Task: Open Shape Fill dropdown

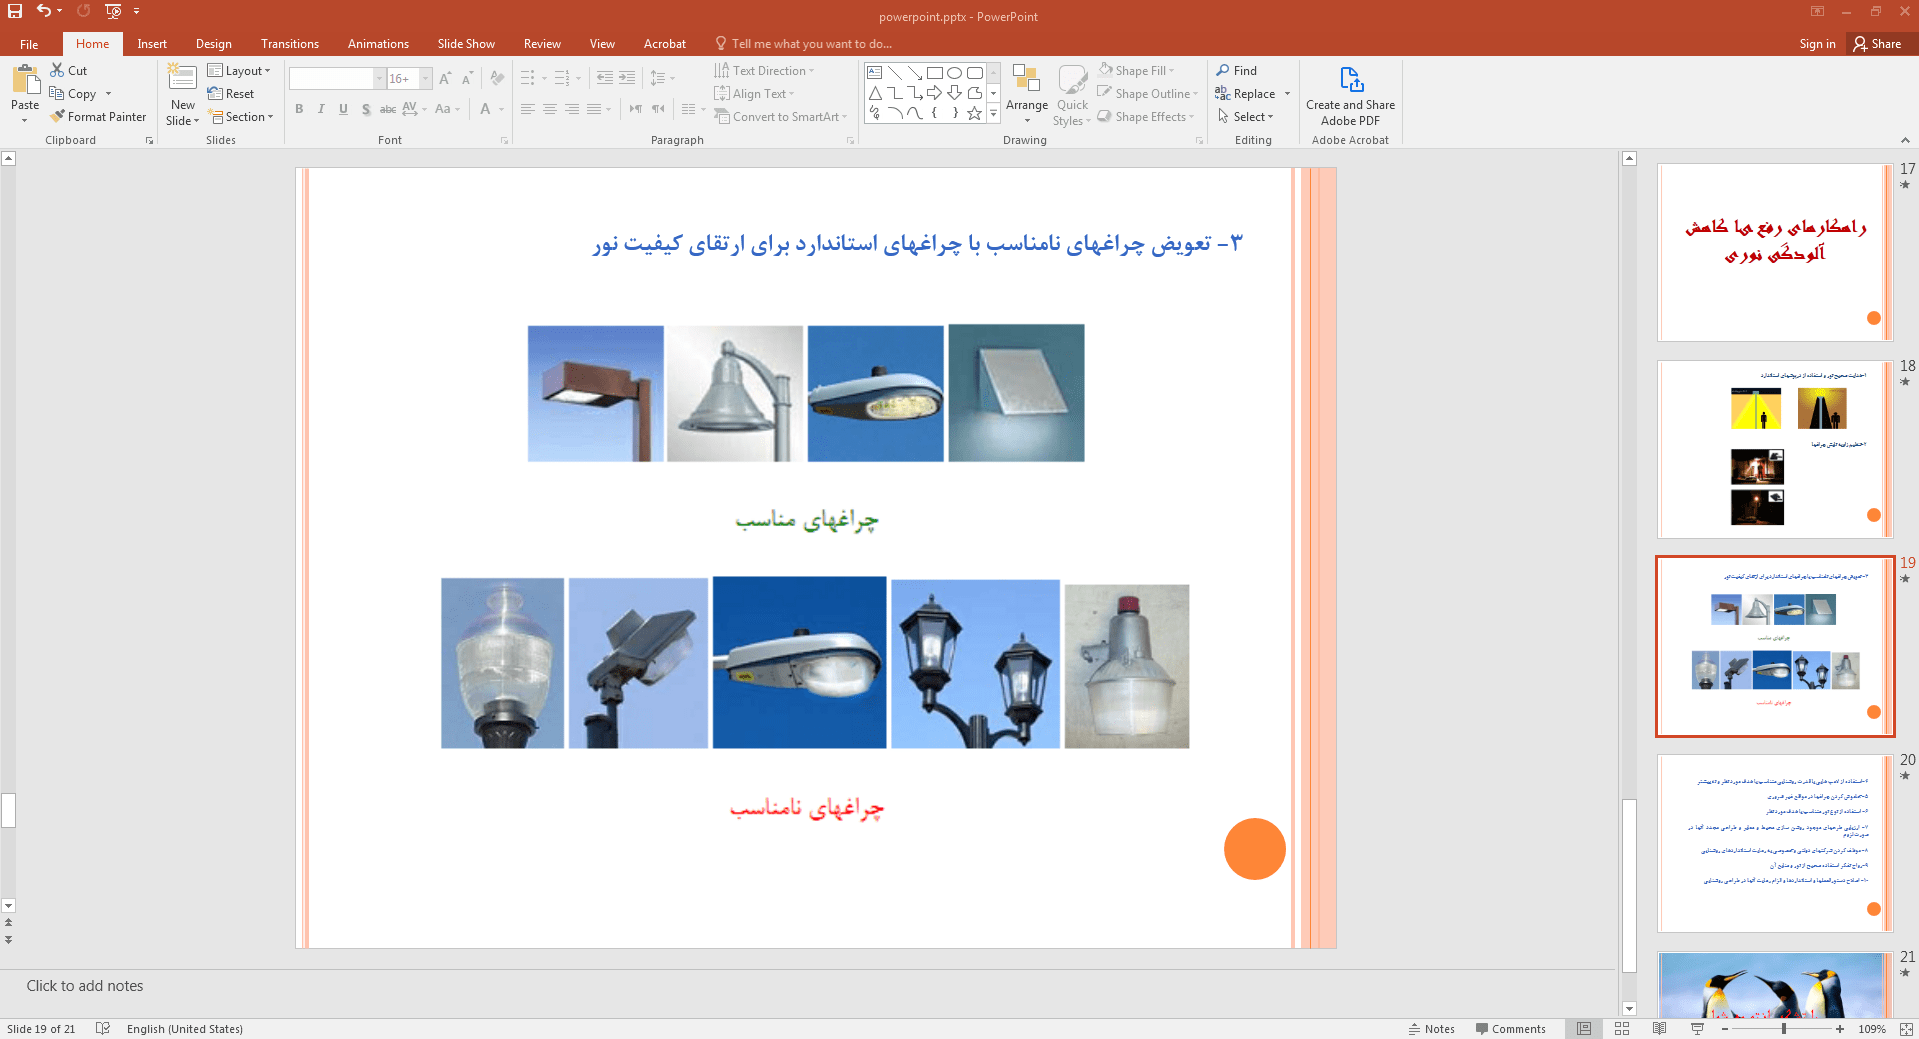Action: [1136, 71]
